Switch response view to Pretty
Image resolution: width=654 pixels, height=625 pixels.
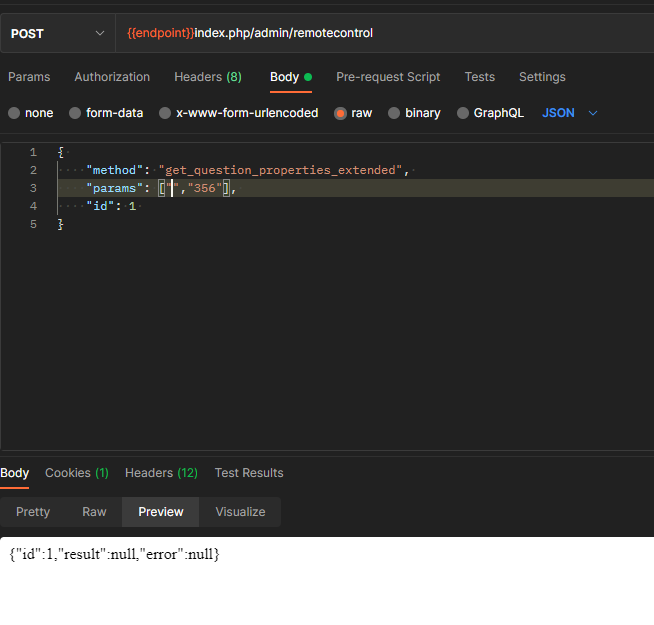(x=33, y=512)
